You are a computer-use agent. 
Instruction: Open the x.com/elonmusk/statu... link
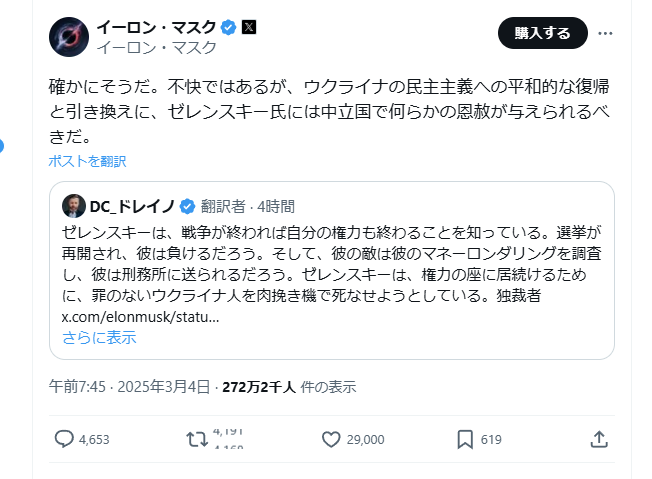click(x=139, y=317)
